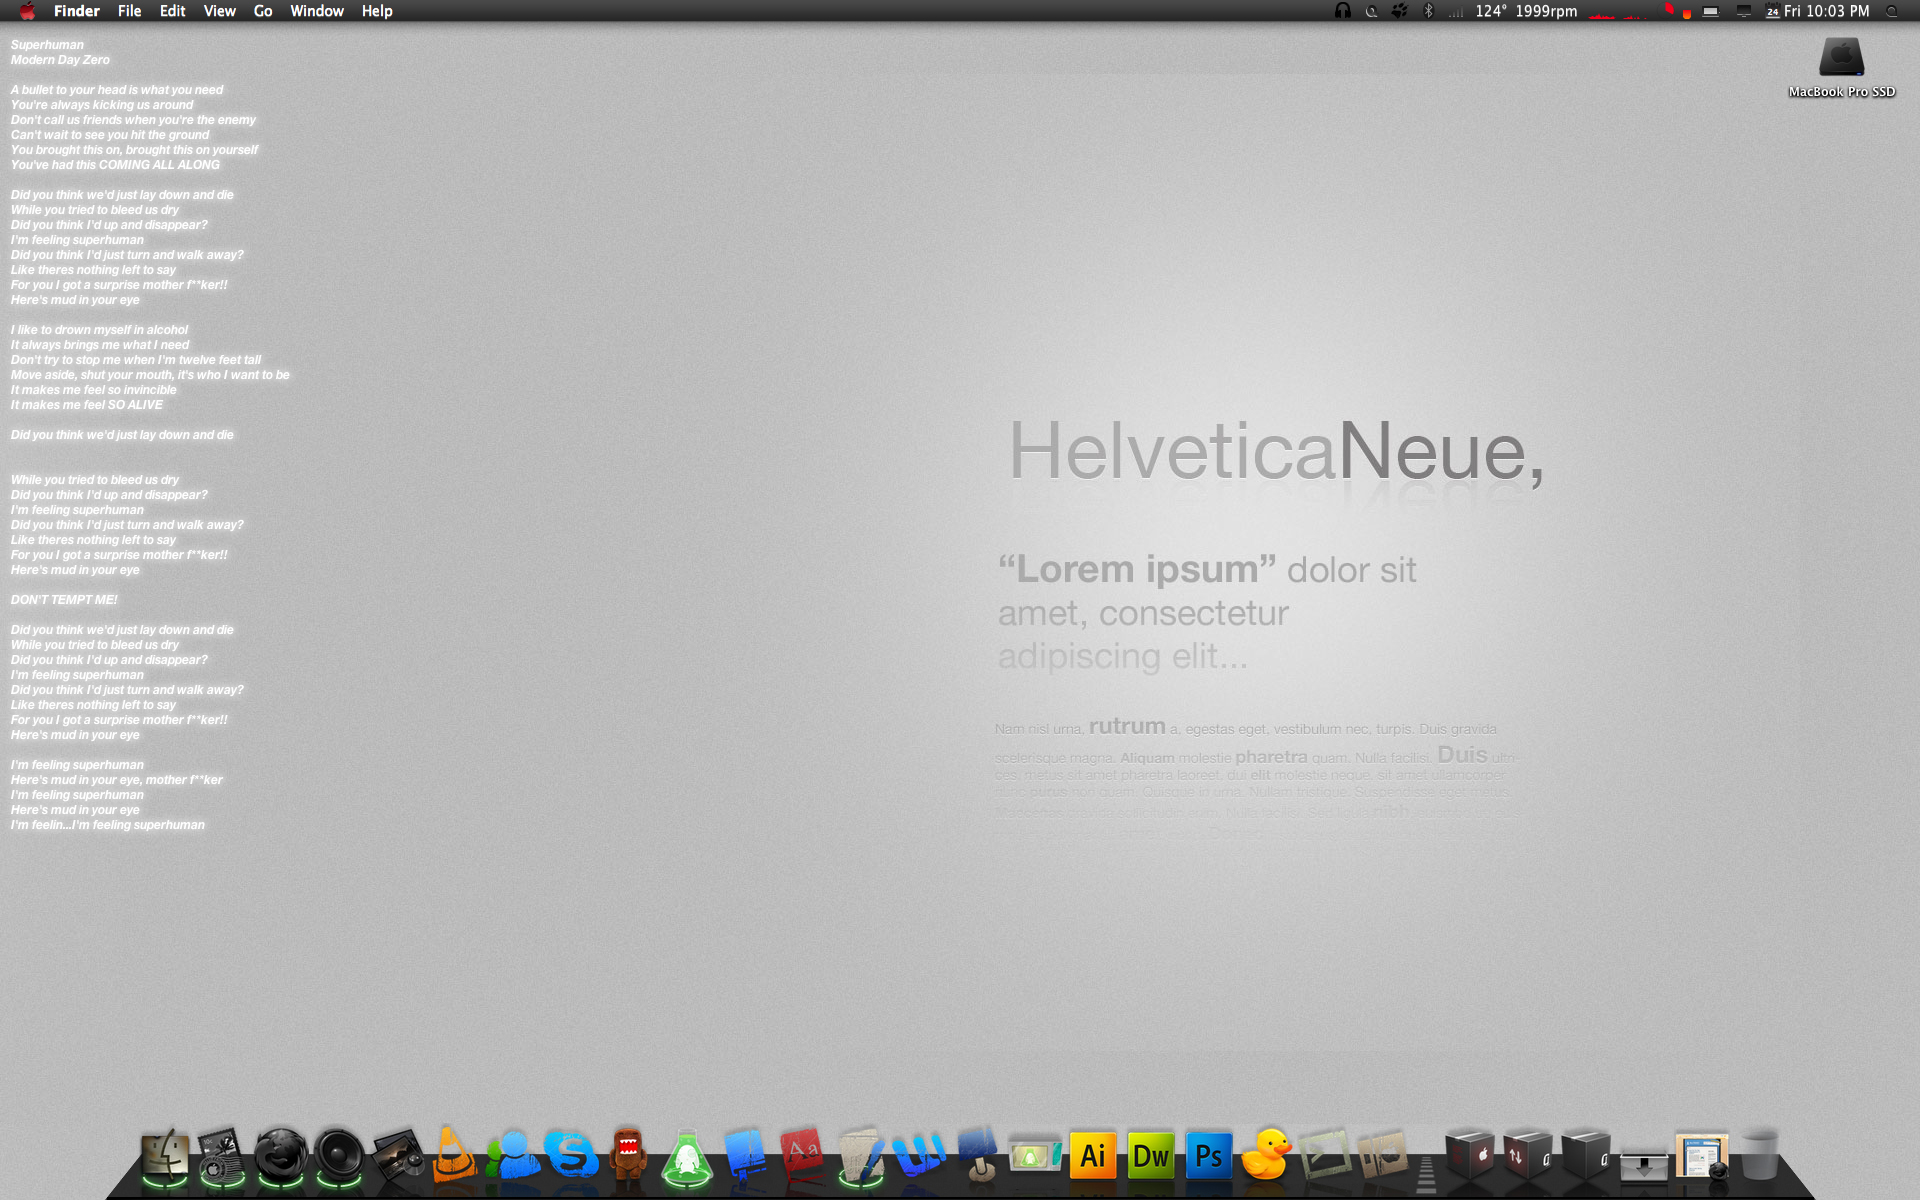Viewport: 1920px width, 1200px height.
Task: Launch Dreamweaver from the dock
Action: (x=1150, y=1157)
